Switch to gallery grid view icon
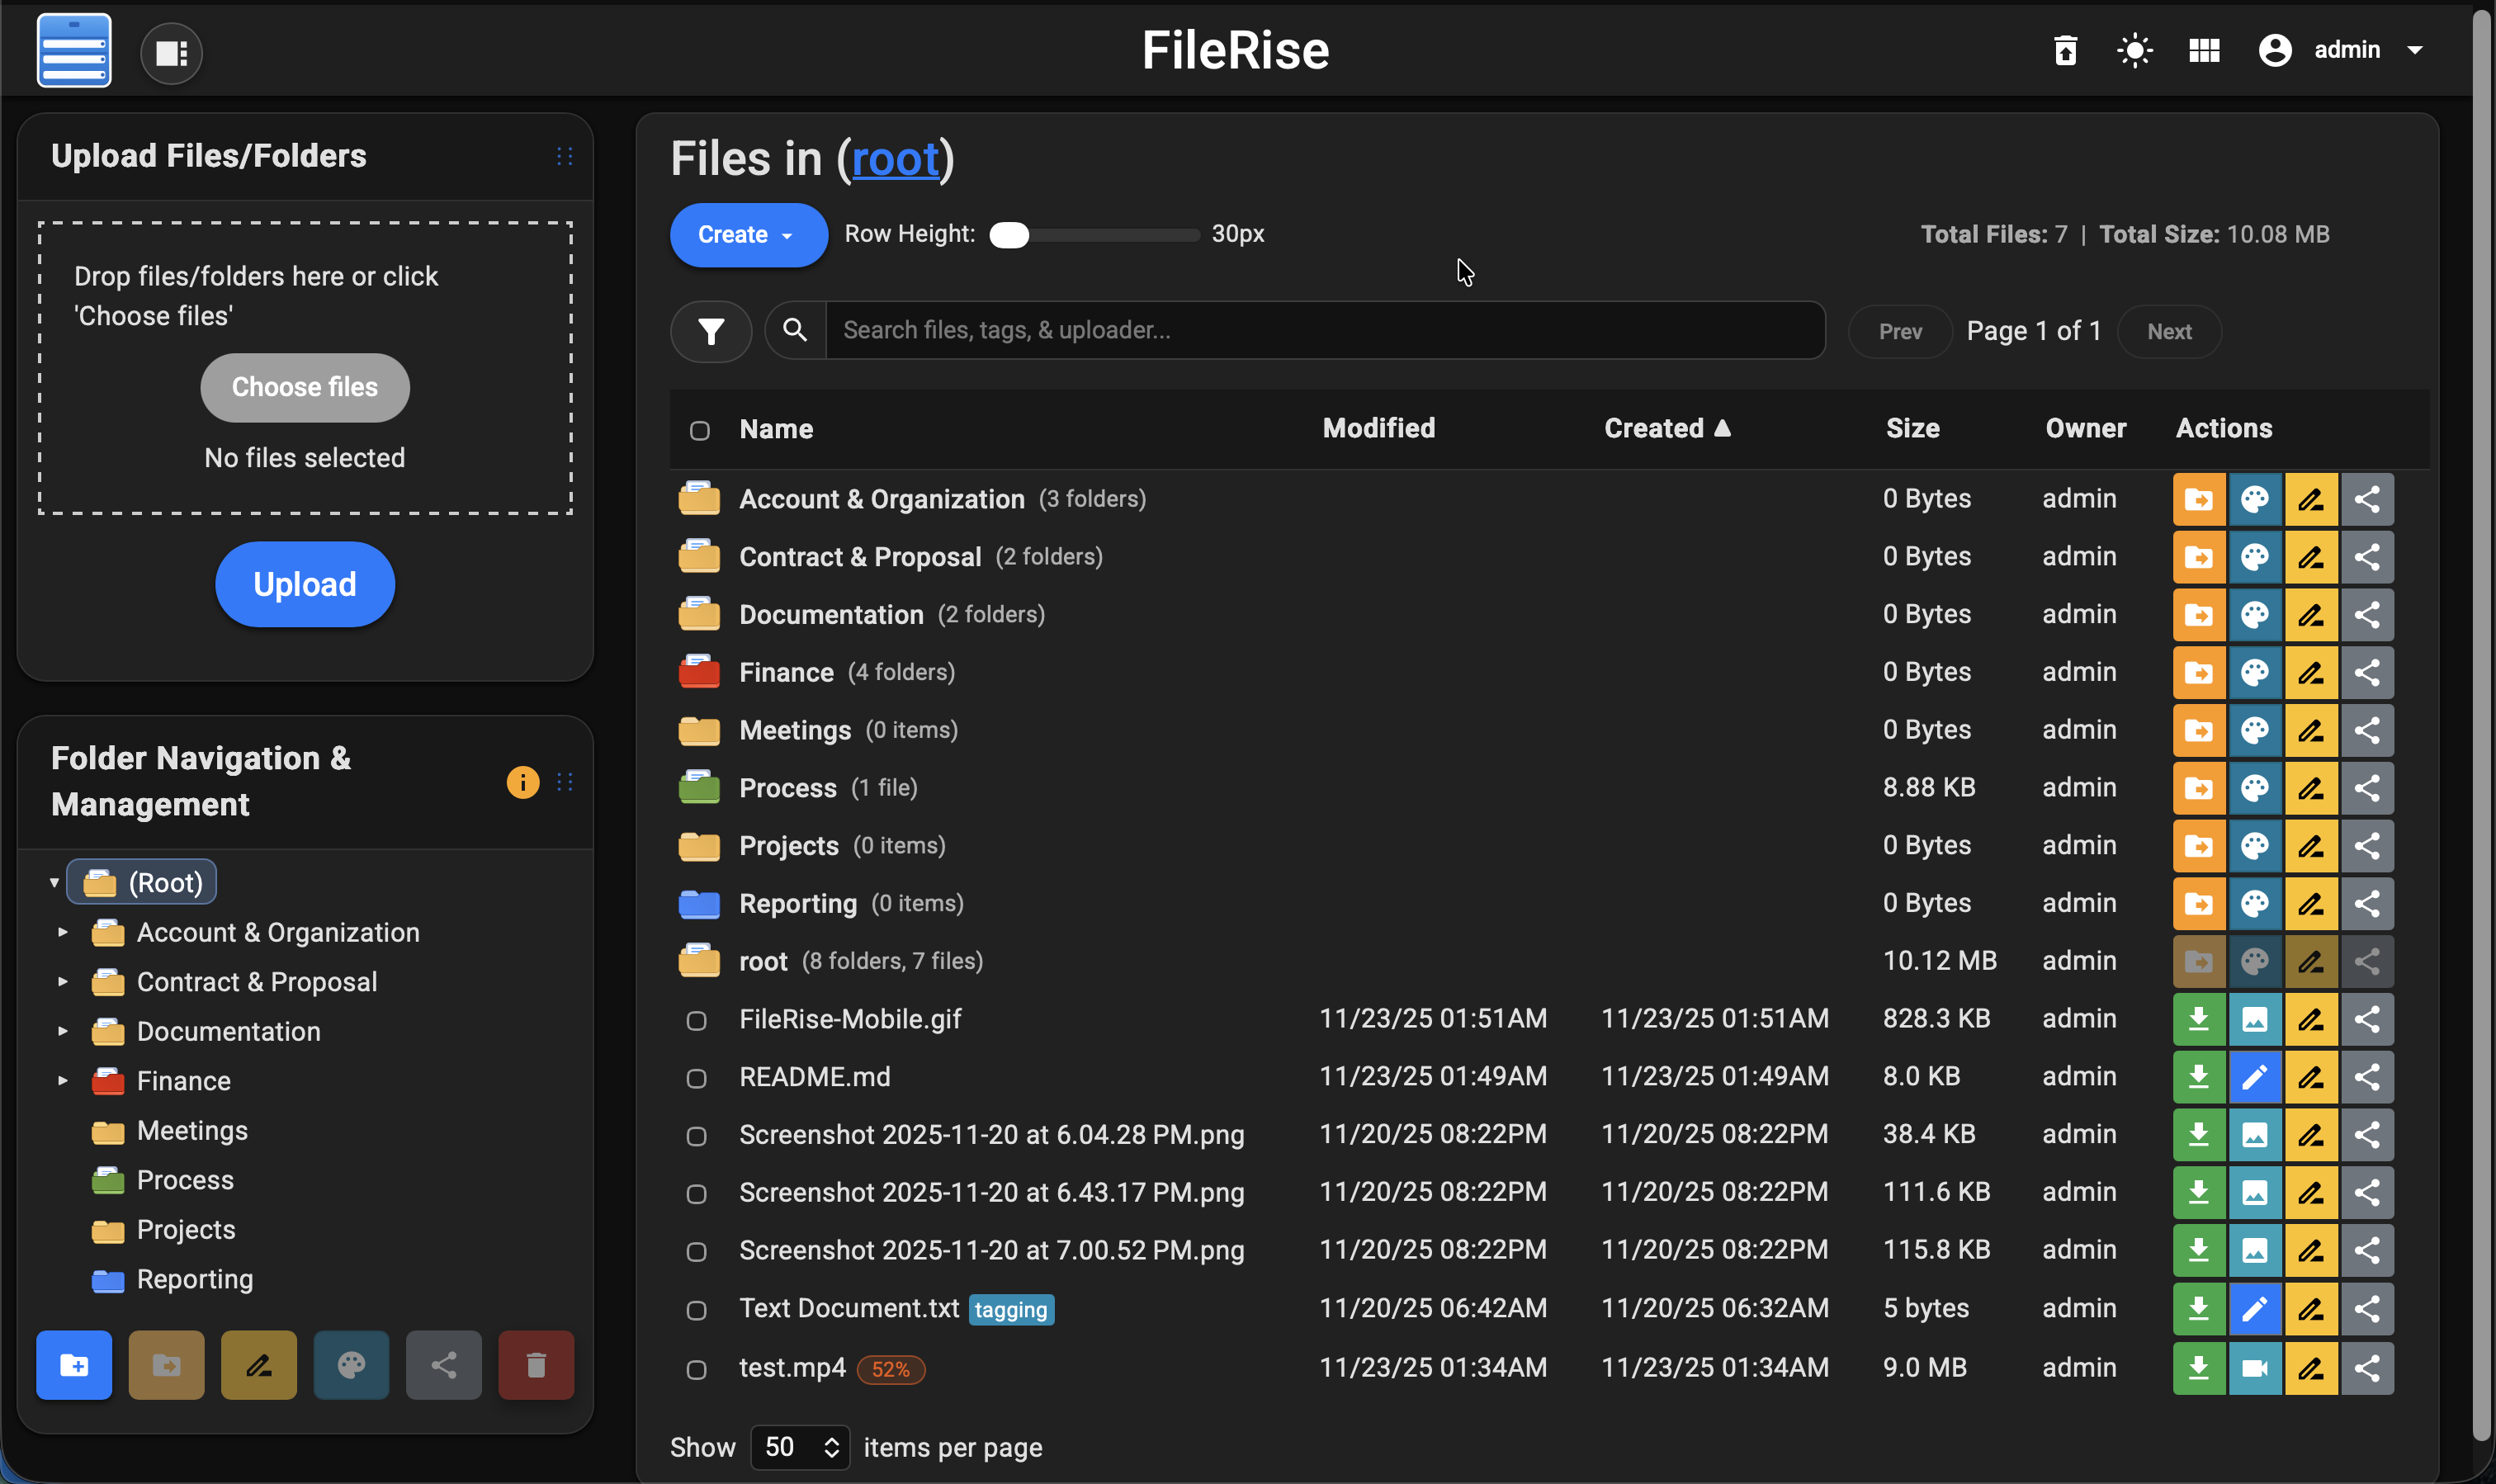This screenshot has height=1484, width=2496. [2204, 50]
